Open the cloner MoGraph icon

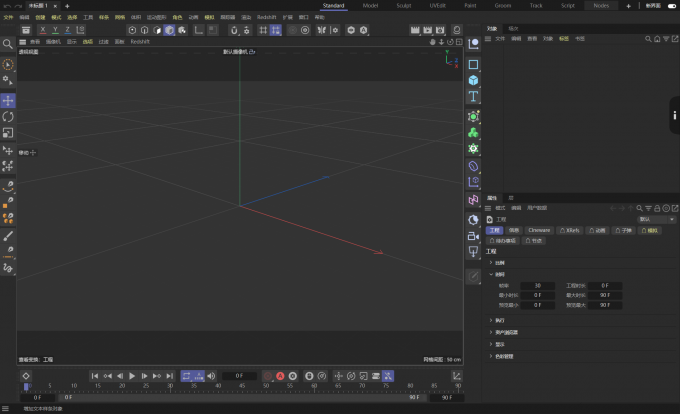(x=473, y=133)
